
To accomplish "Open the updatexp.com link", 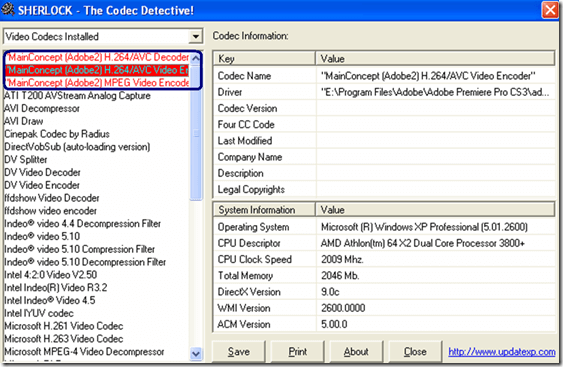I will 502,352.
